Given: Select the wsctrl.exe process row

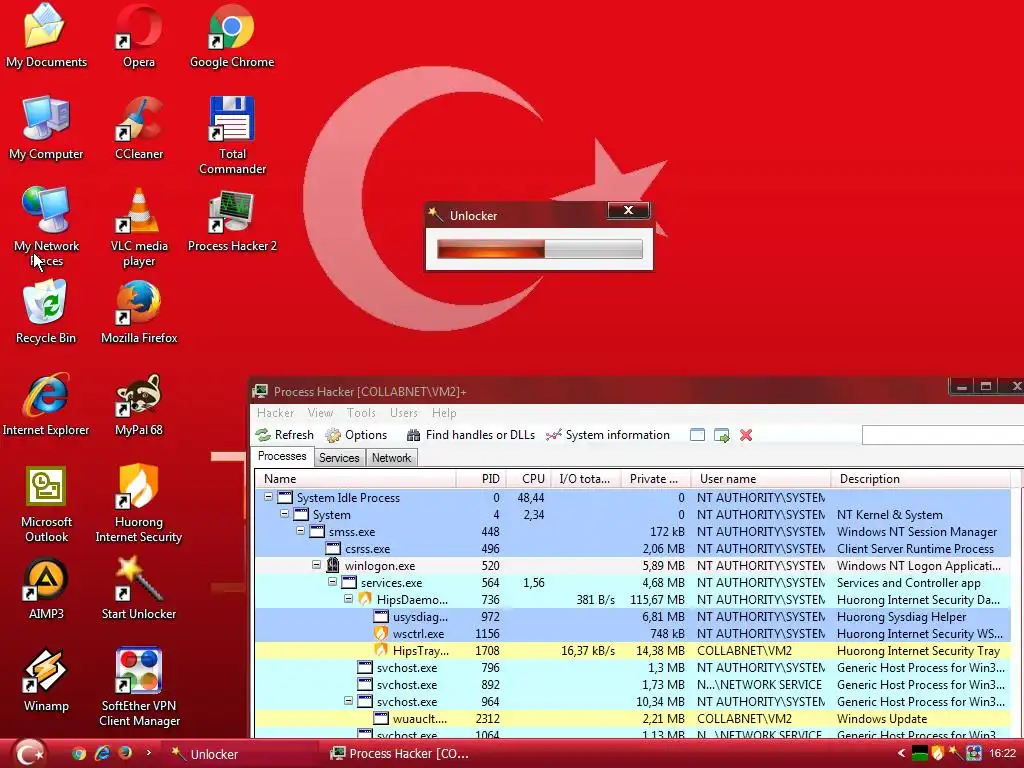Looking at the screenshot, I should tap(632, 633).
